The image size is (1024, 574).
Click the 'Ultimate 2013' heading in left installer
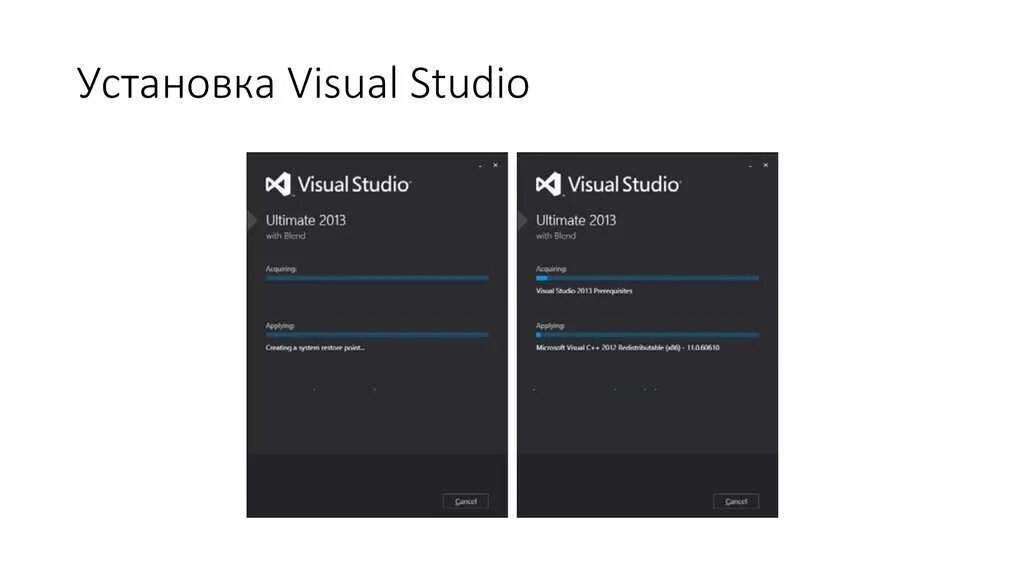305,220
